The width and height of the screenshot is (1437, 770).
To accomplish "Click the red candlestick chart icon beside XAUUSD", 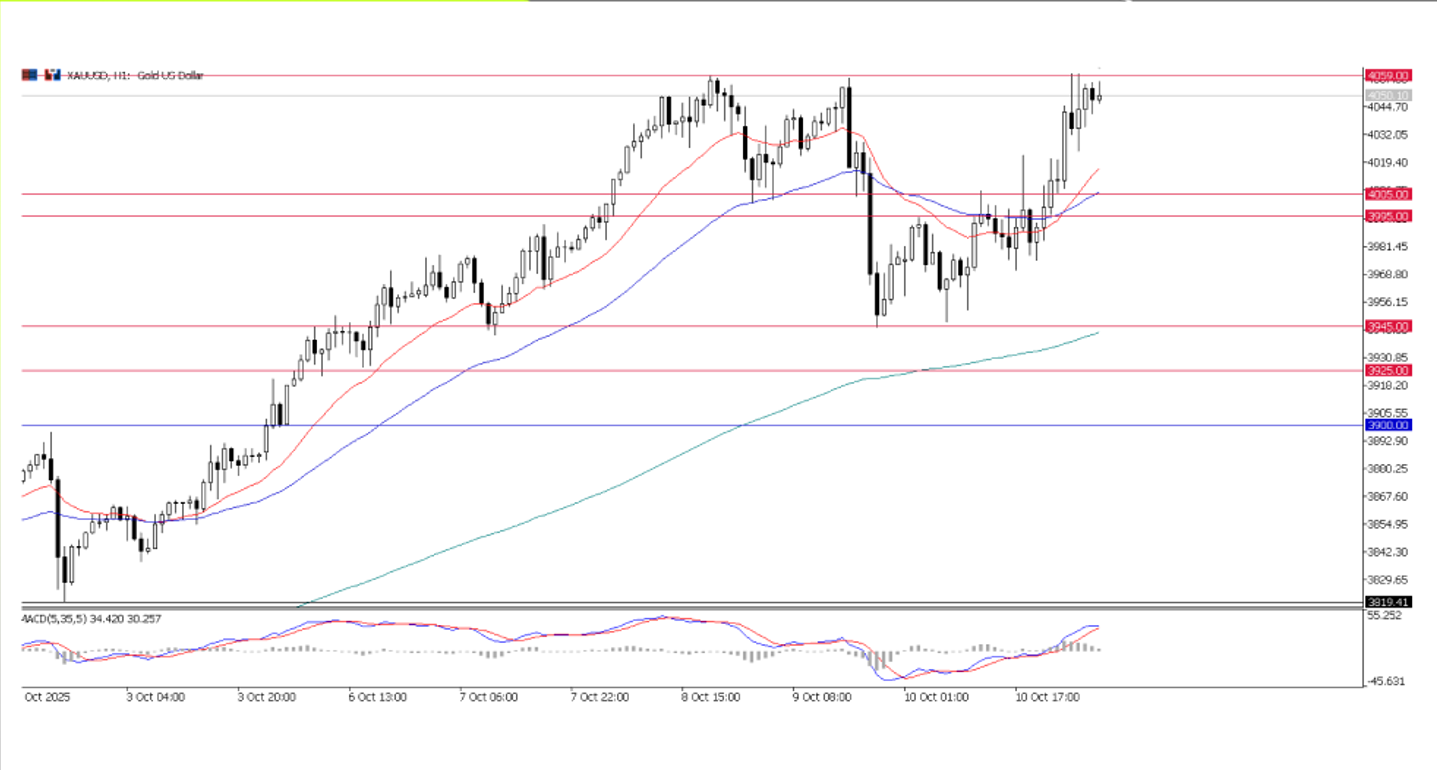I will coord(48,76).
